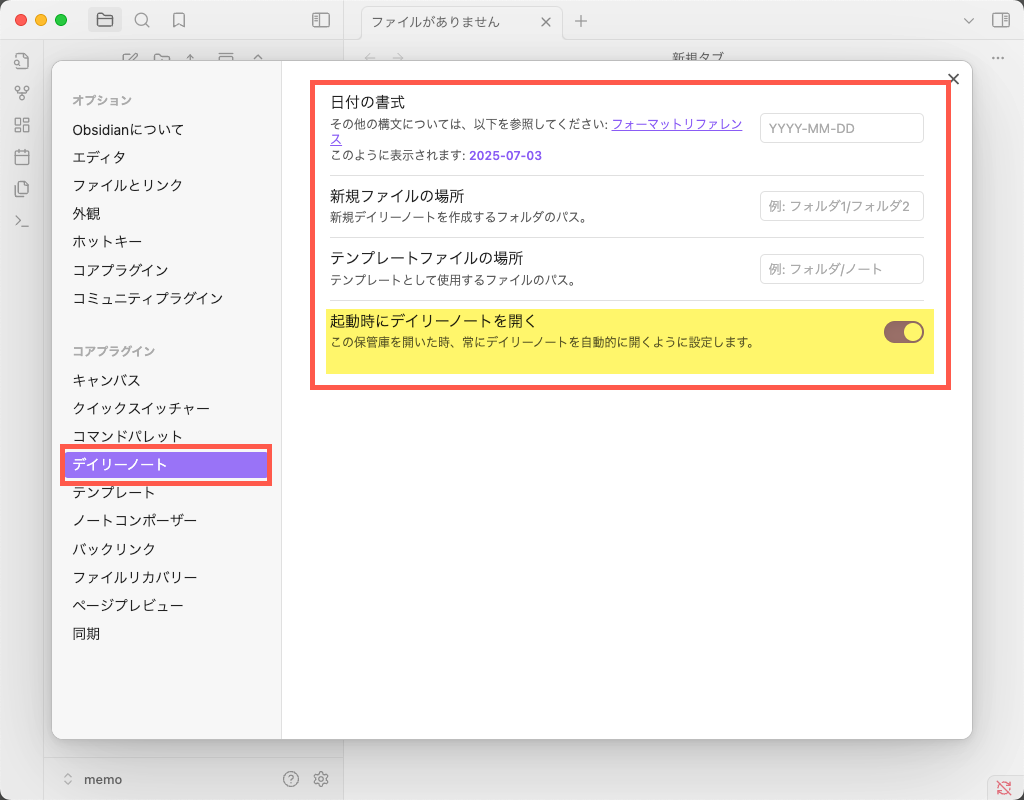
Task: Open the memo vault switcher
Action: (x=93, y=779)
